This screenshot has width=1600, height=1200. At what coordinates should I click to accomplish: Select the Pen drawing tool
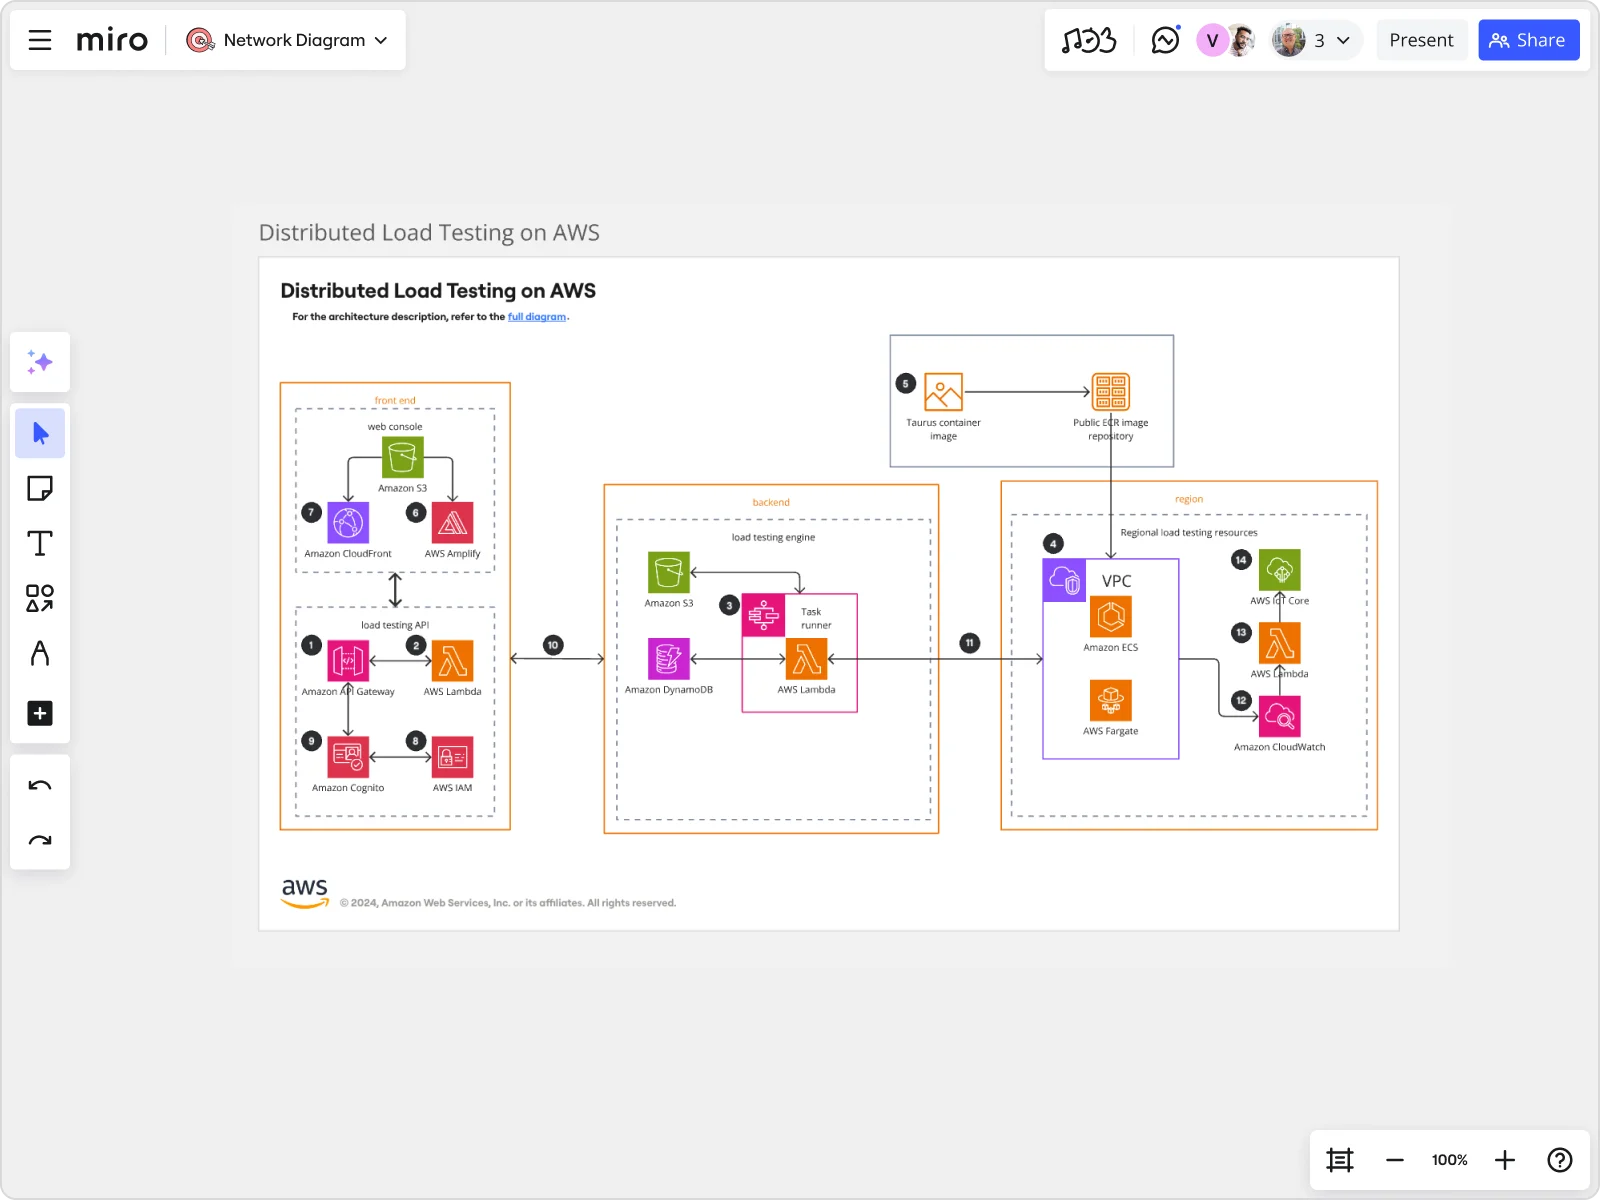coord(40,653)
